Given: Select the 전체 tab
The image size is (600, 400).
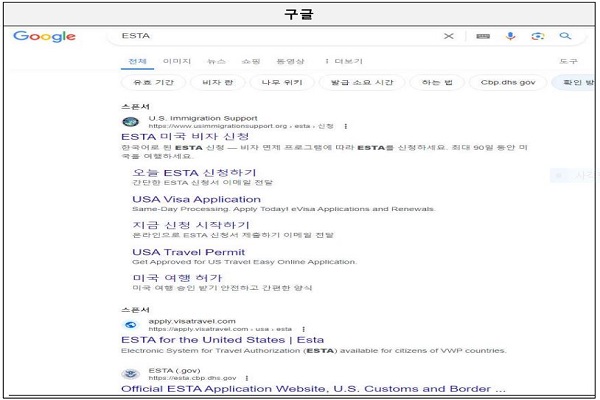Looking at the screenshot, I should click(x=137, y=61).
